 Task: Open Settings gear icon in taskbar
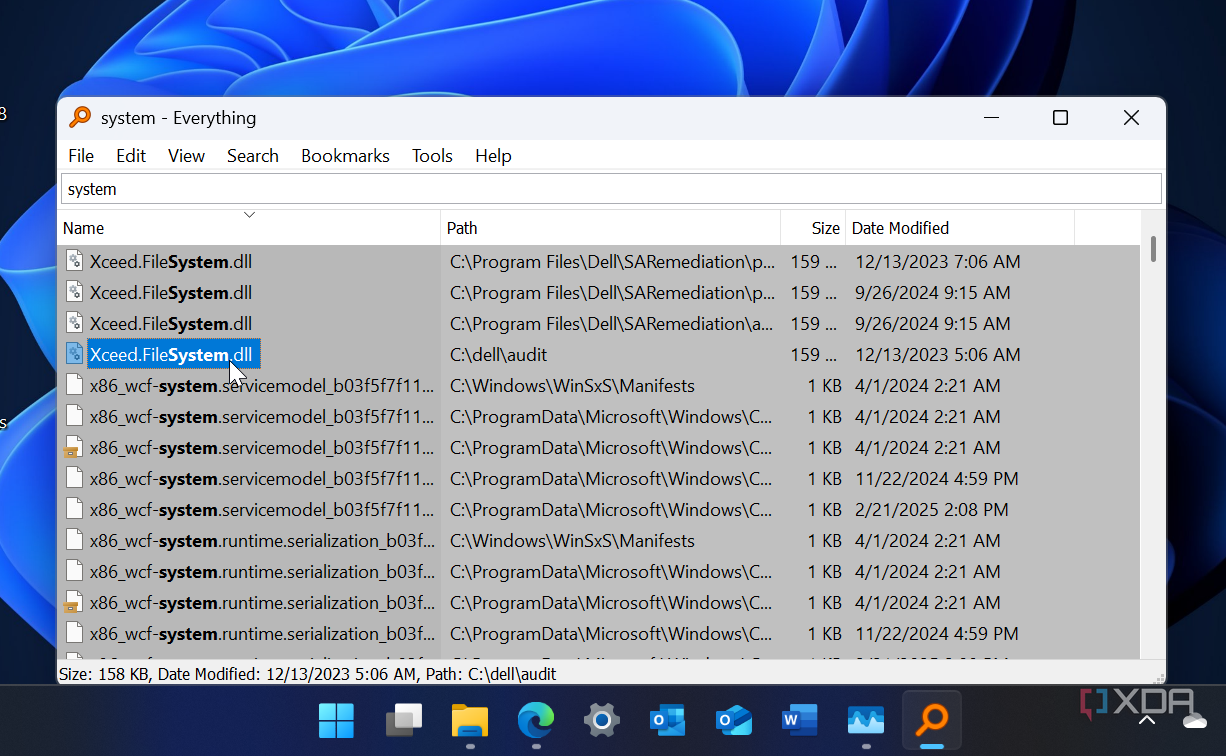[x=601, y=719]
